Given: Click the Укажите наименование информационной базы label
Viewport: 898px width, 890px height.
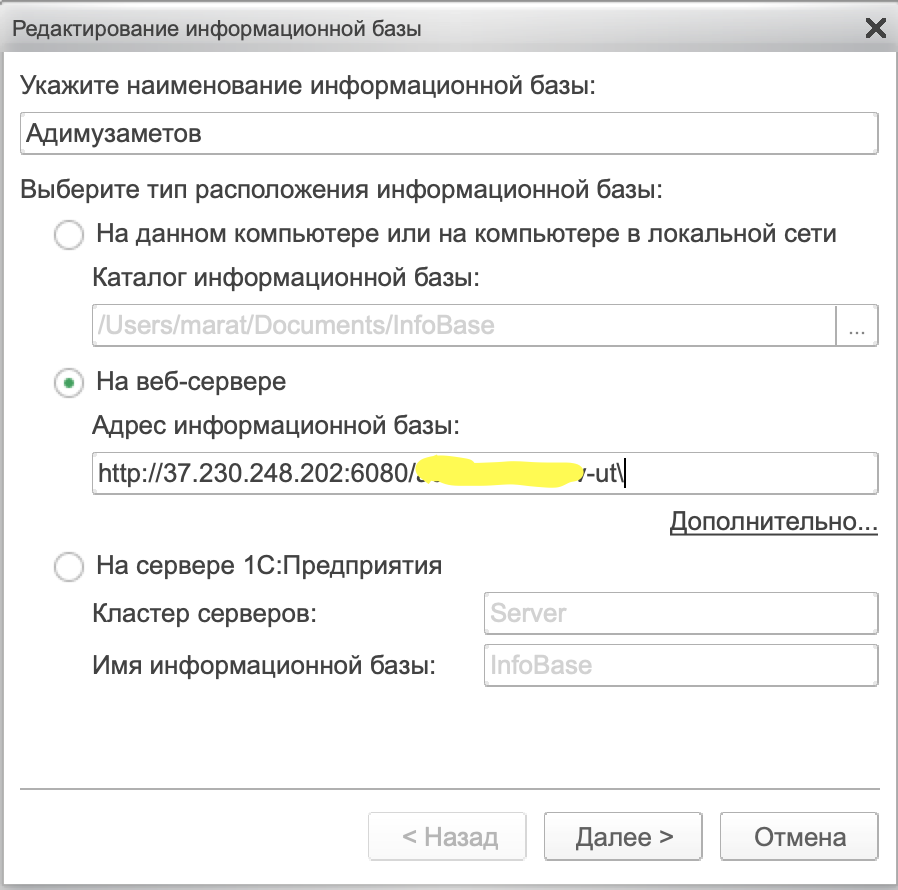Looking at the screenshot, I should coord(308,85).
